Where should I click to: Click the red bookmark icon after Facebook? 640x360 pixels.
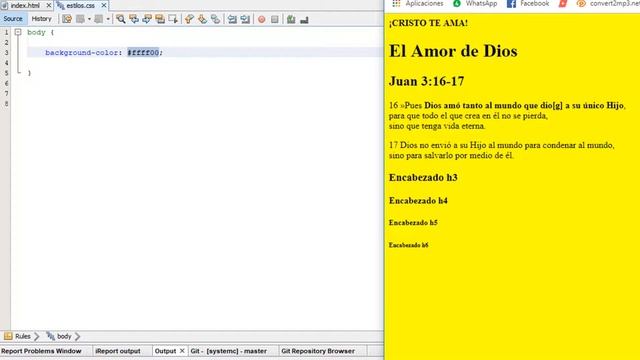(x=563, y=4)
